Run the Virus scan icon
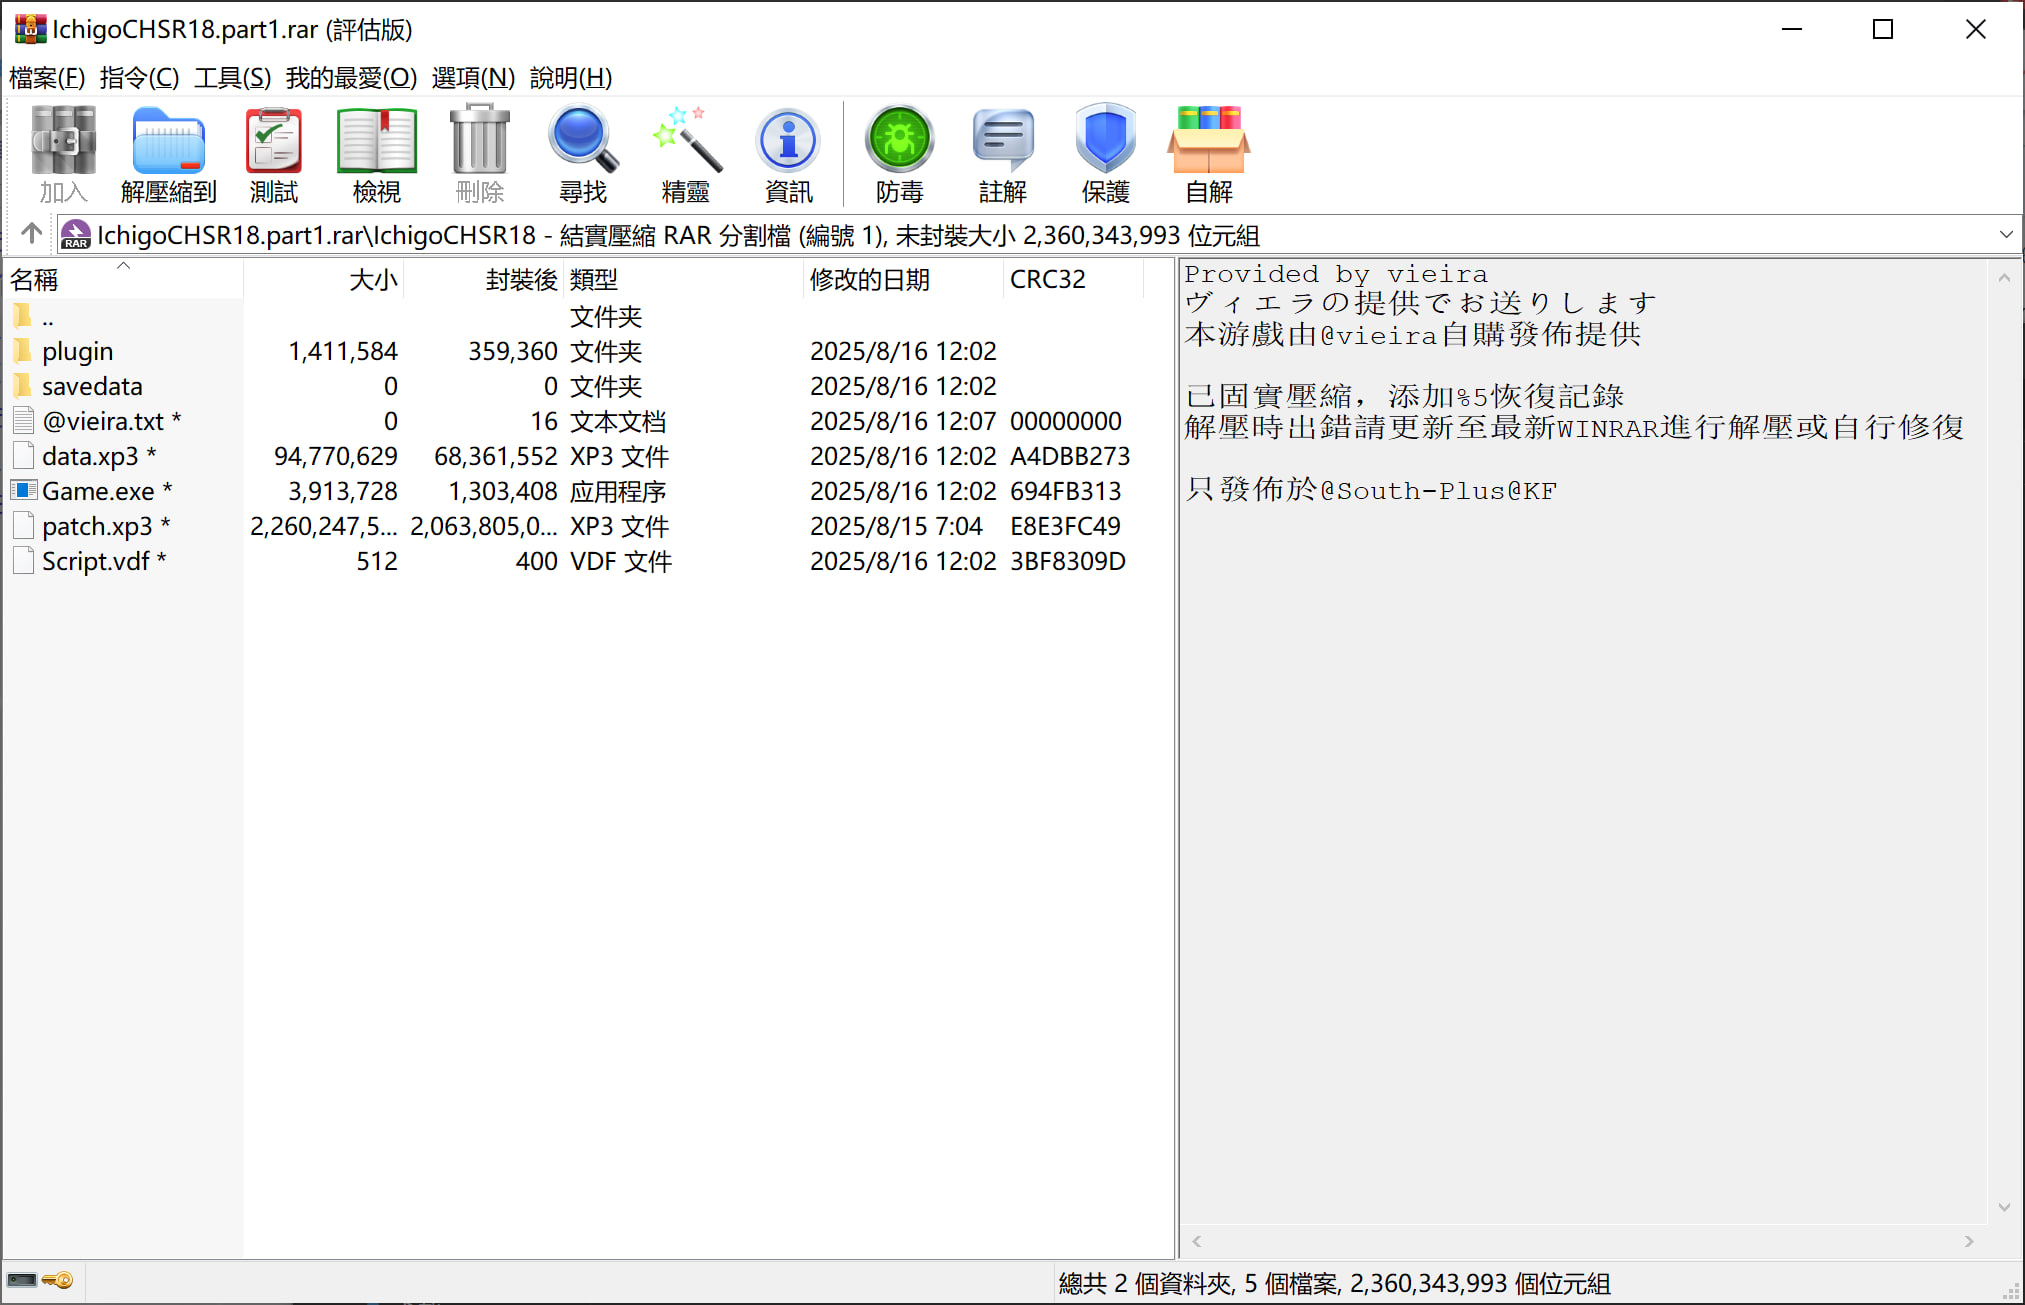This screenshot has height=1305, width=2025. pos(899,154)
